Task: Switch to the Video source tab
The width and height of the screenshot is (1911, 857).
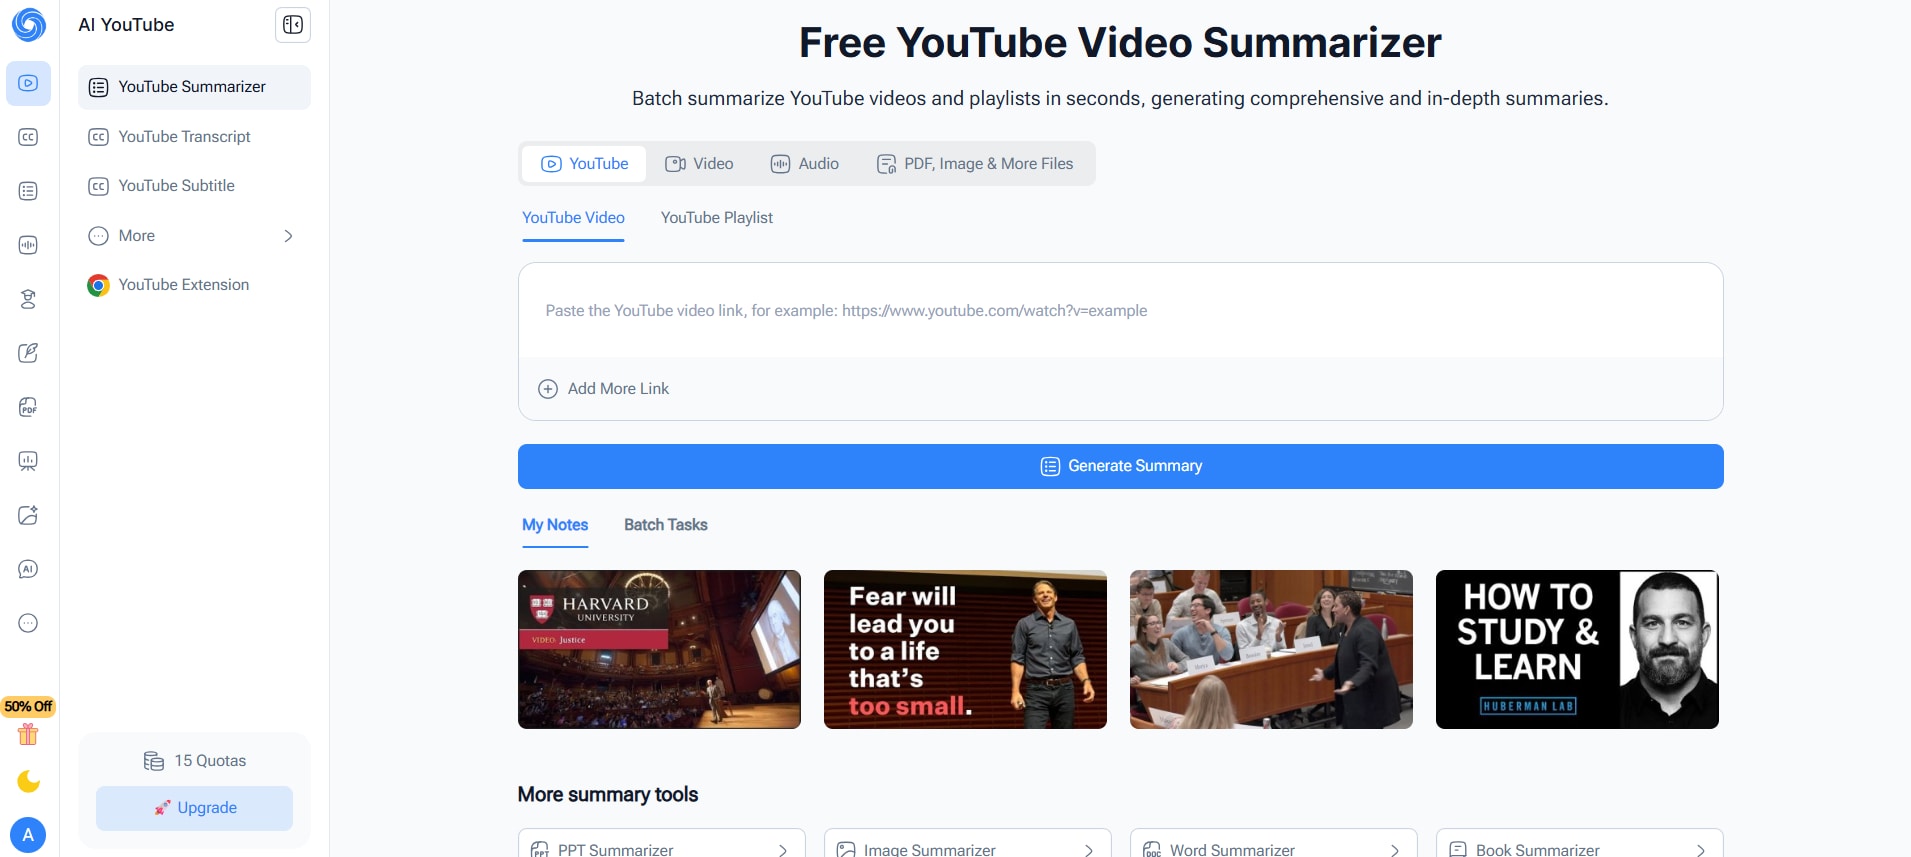Action: (700, 164)
